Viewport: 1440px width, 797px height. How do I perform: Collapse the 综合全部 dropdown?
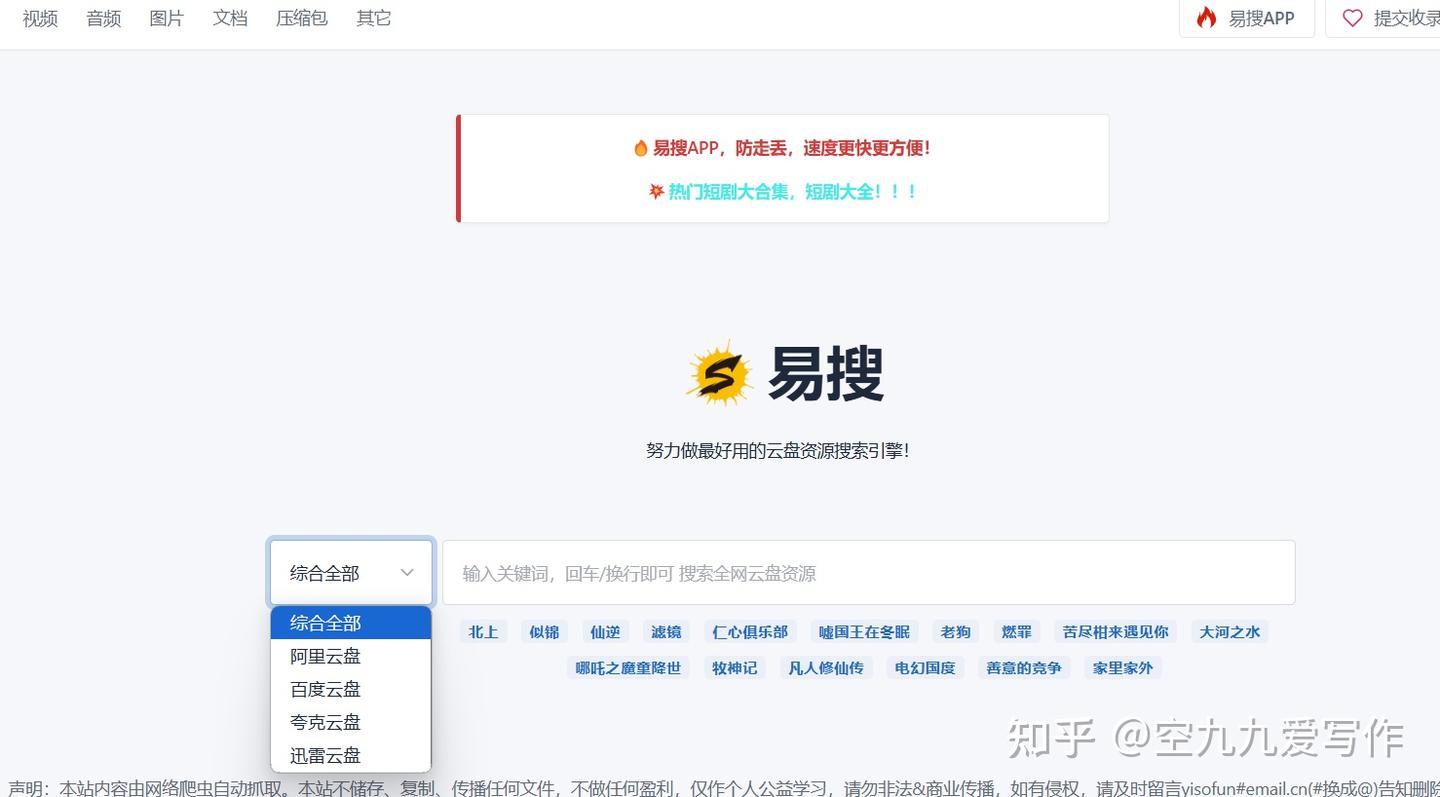(350, 571)
